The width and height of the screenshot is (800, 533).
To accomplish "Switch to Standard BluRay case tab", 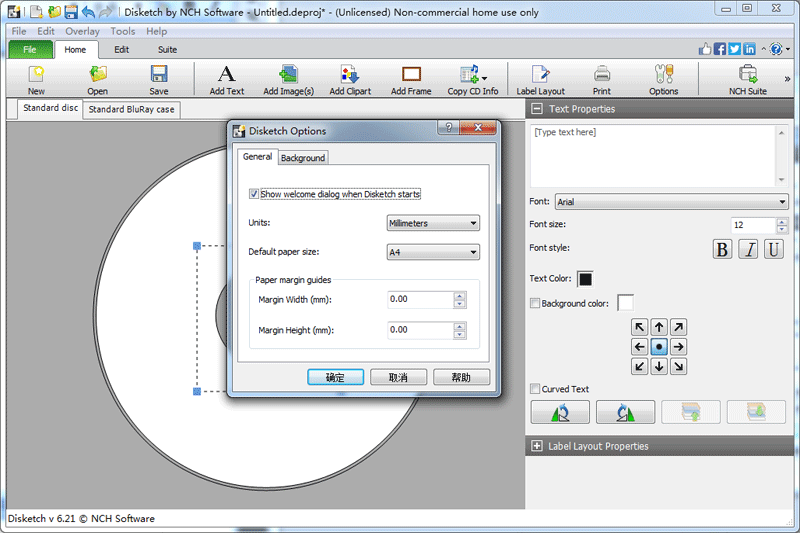I will coord(131,109).
